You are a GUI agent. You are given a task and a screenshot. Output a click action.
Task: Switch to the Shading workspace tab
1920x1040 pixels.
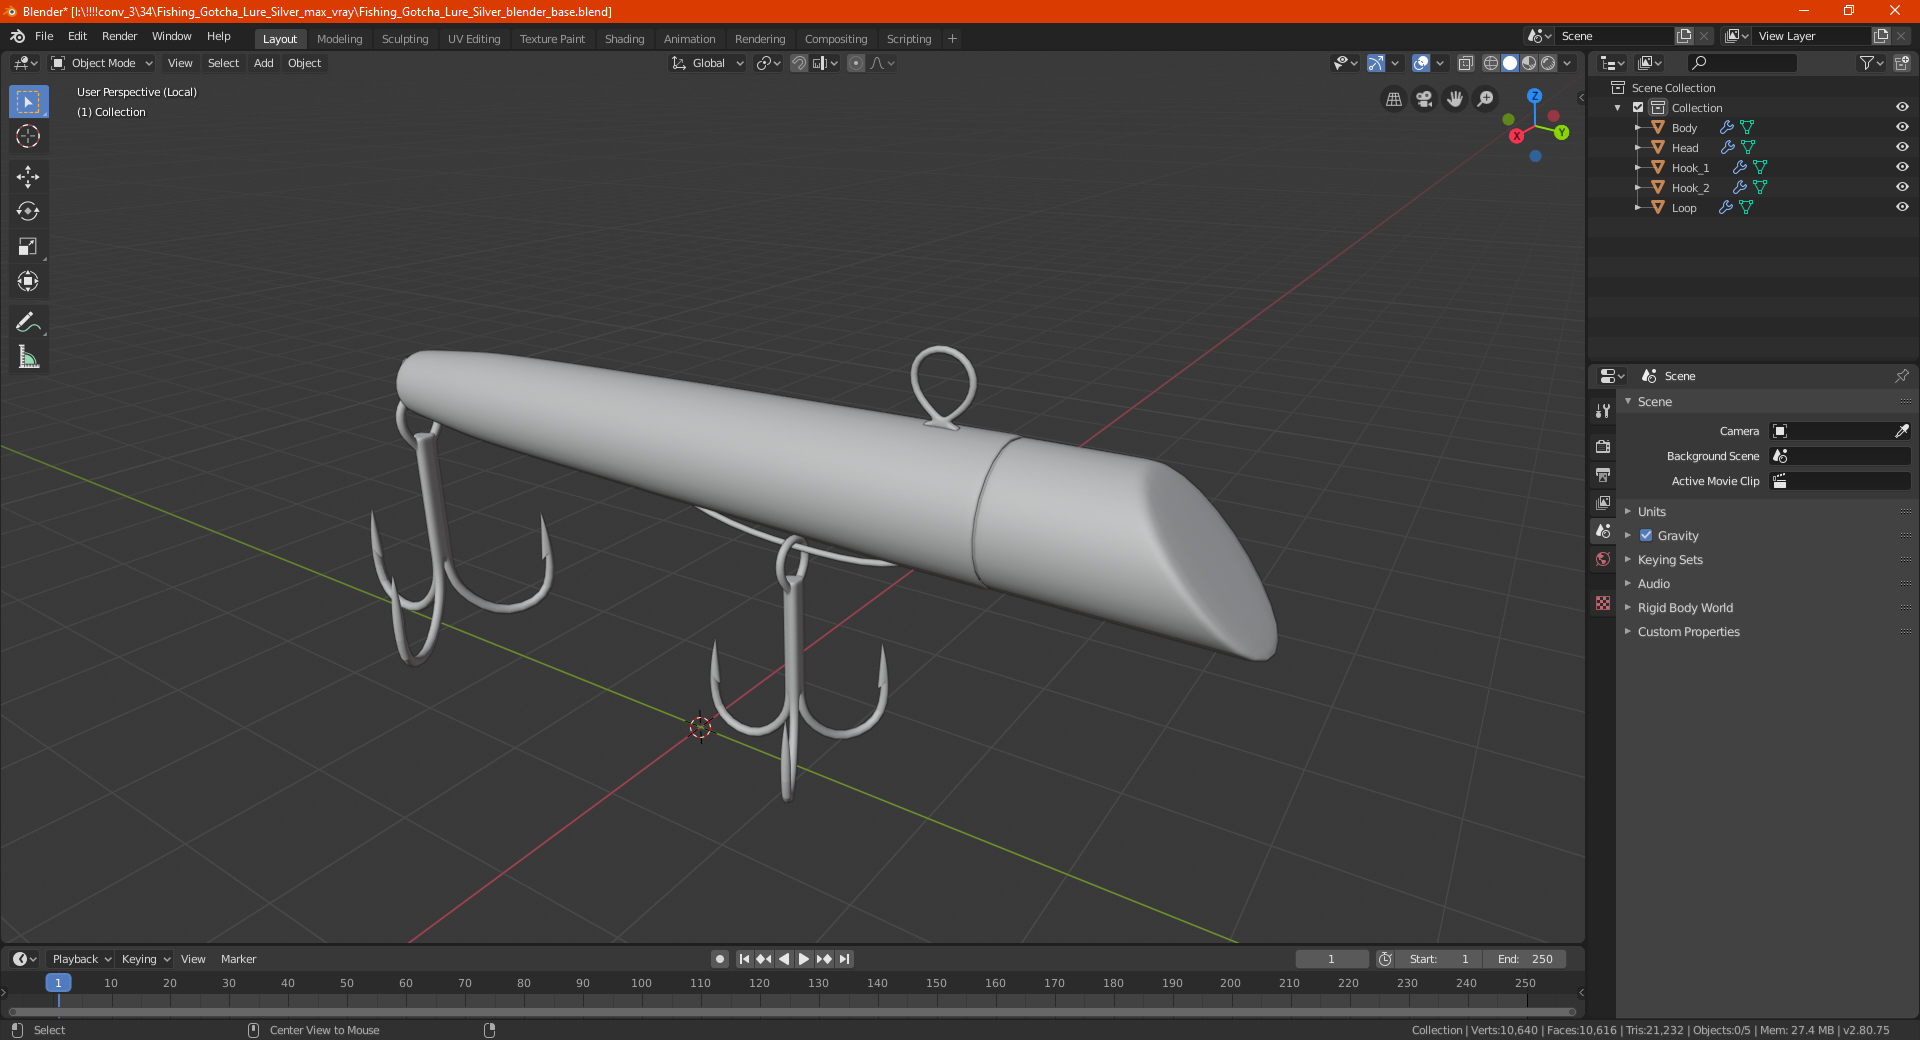click(624, 39)
